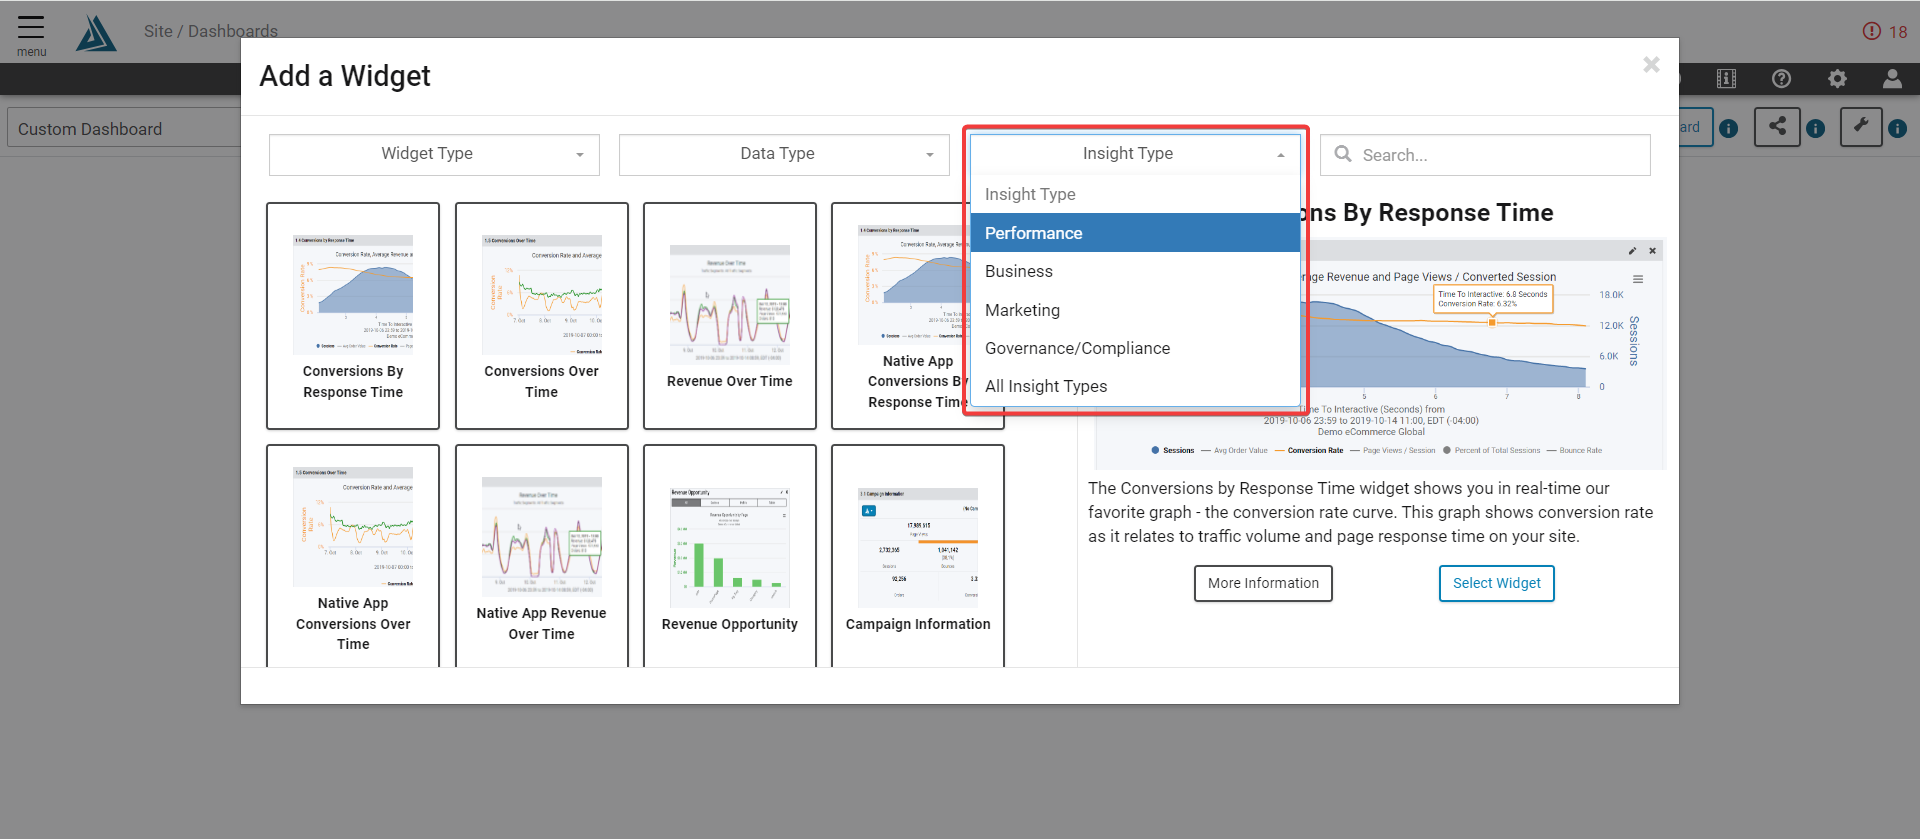Click the 'Demo eCommerce Global' chart text

[1371, 432]
